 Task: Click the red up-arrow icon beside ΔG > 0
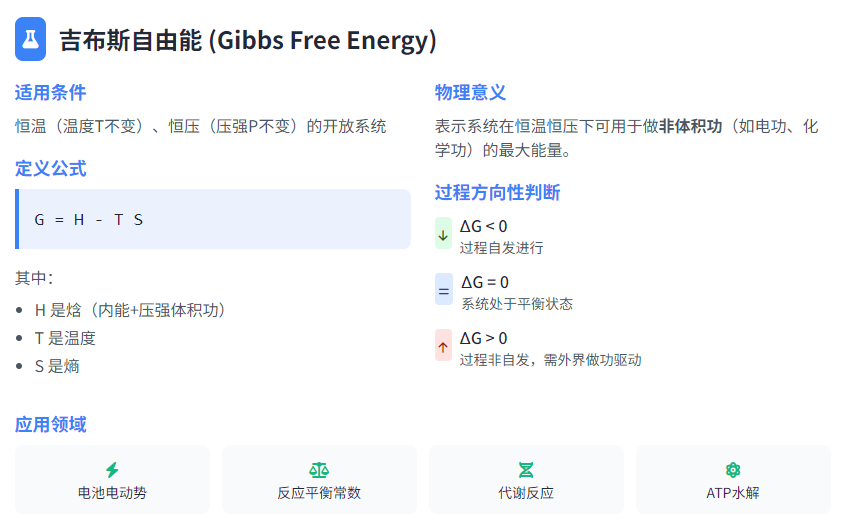pos(443,345)
